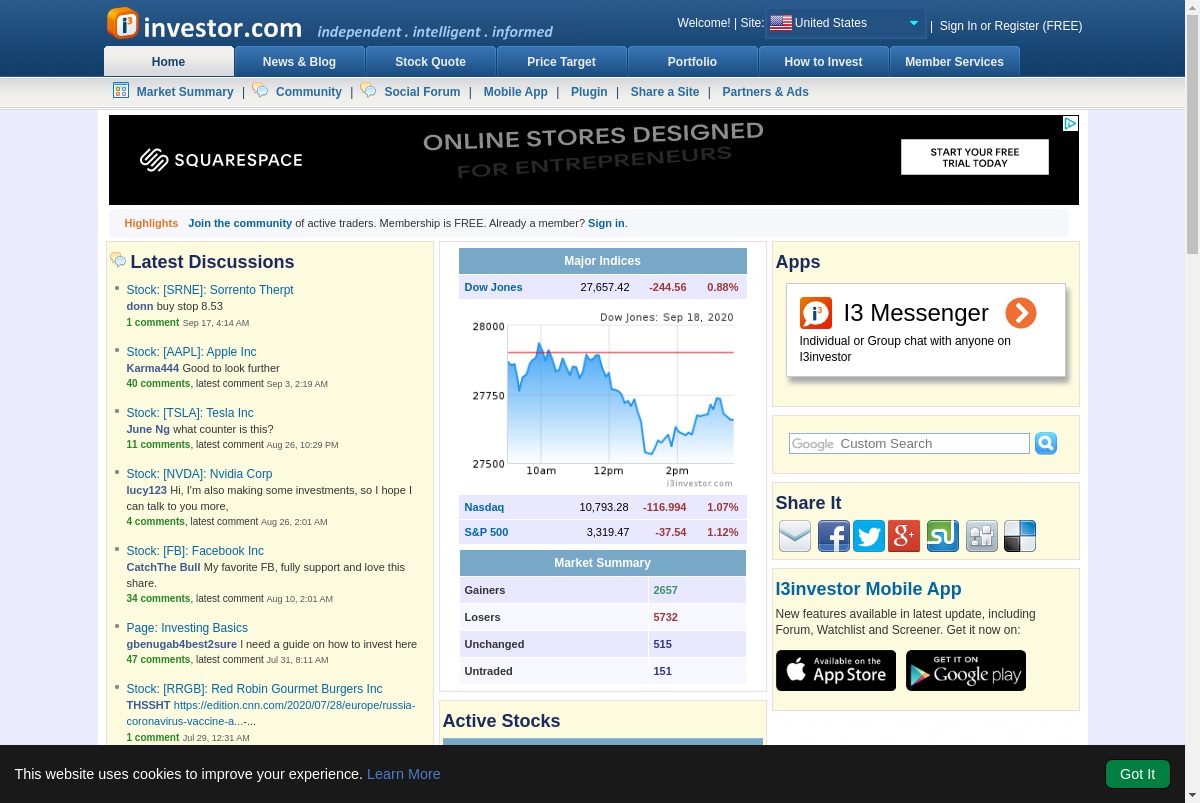Open the Portfolio tab

pyautogui.click(x=692, y=61)
